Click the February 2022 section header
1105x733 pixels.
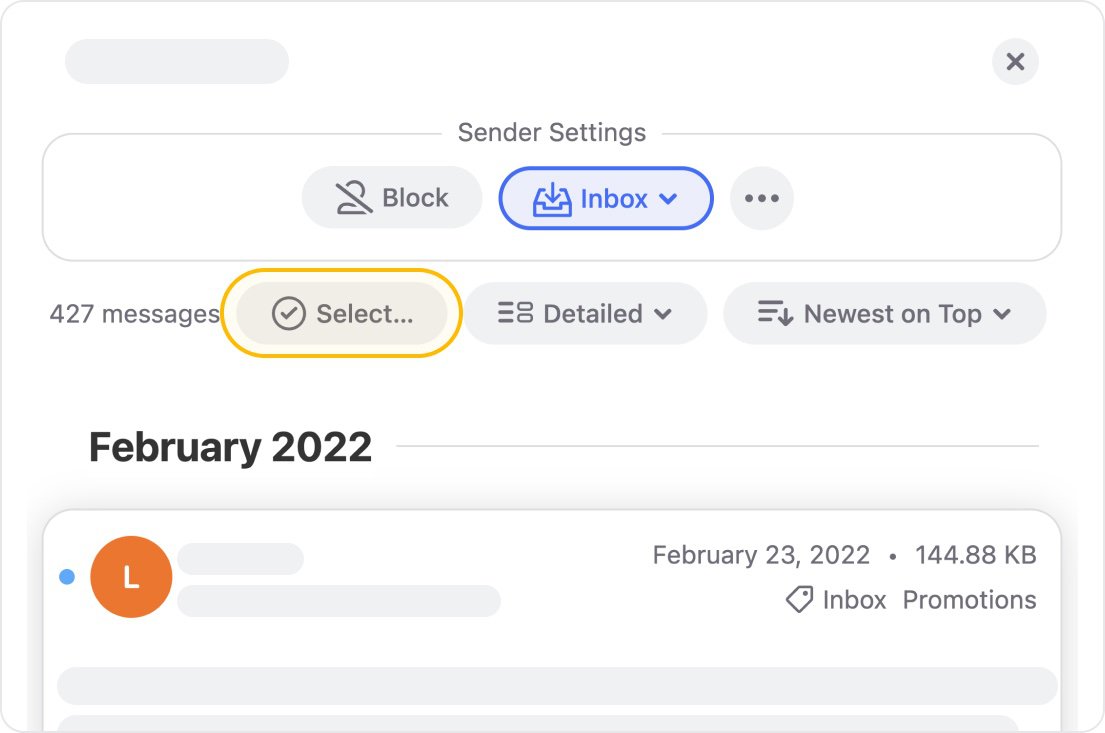[x=230, y=447]
